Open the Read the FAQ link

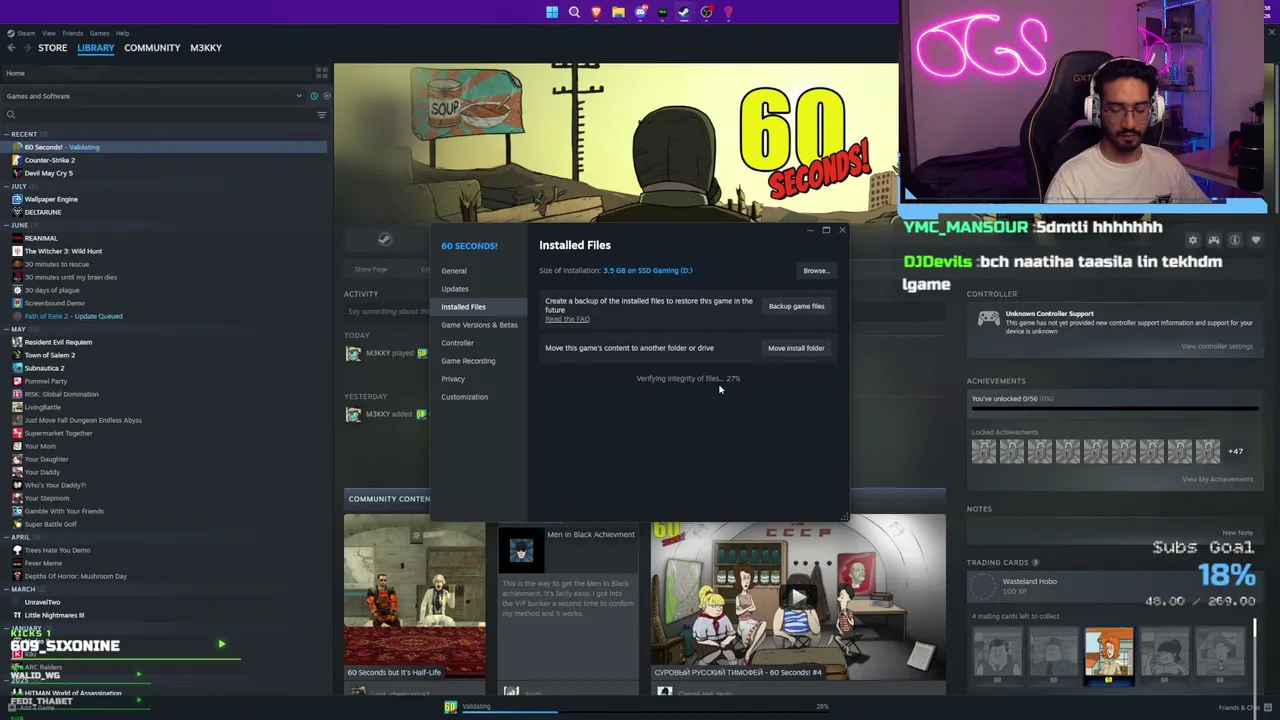tap(567, 319)
